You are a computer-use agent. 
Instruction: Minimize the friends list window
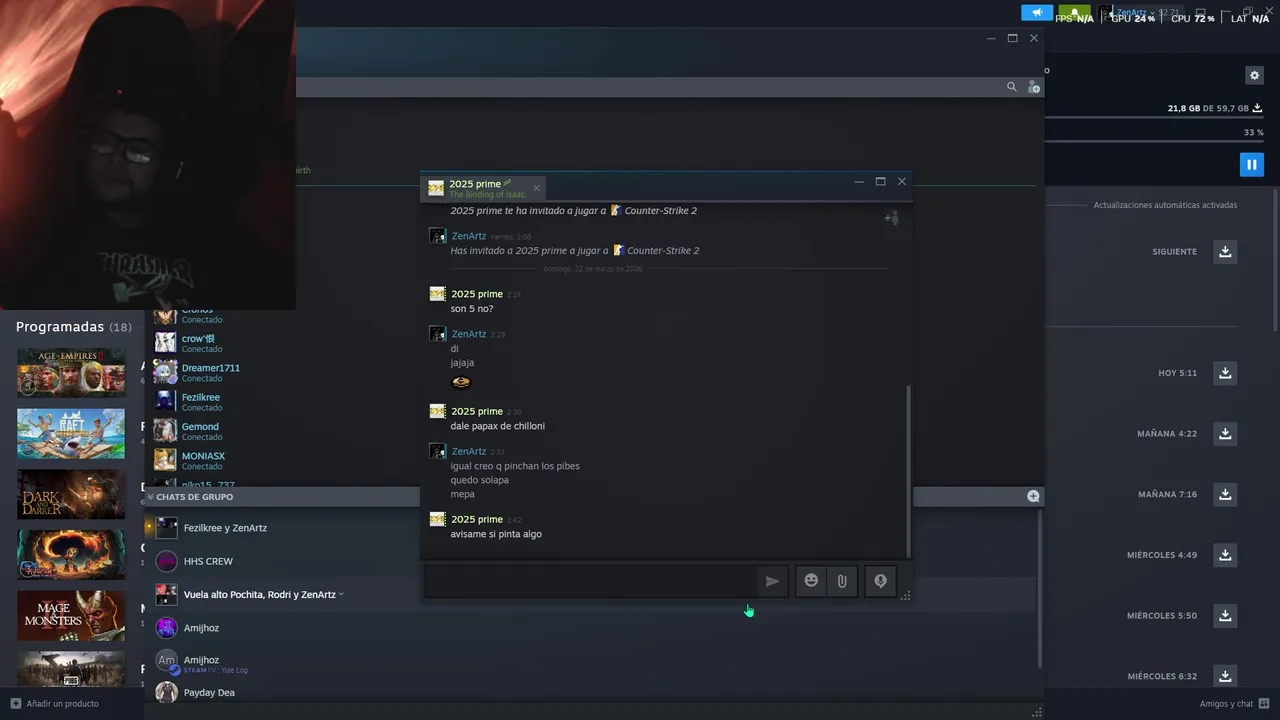991,38
